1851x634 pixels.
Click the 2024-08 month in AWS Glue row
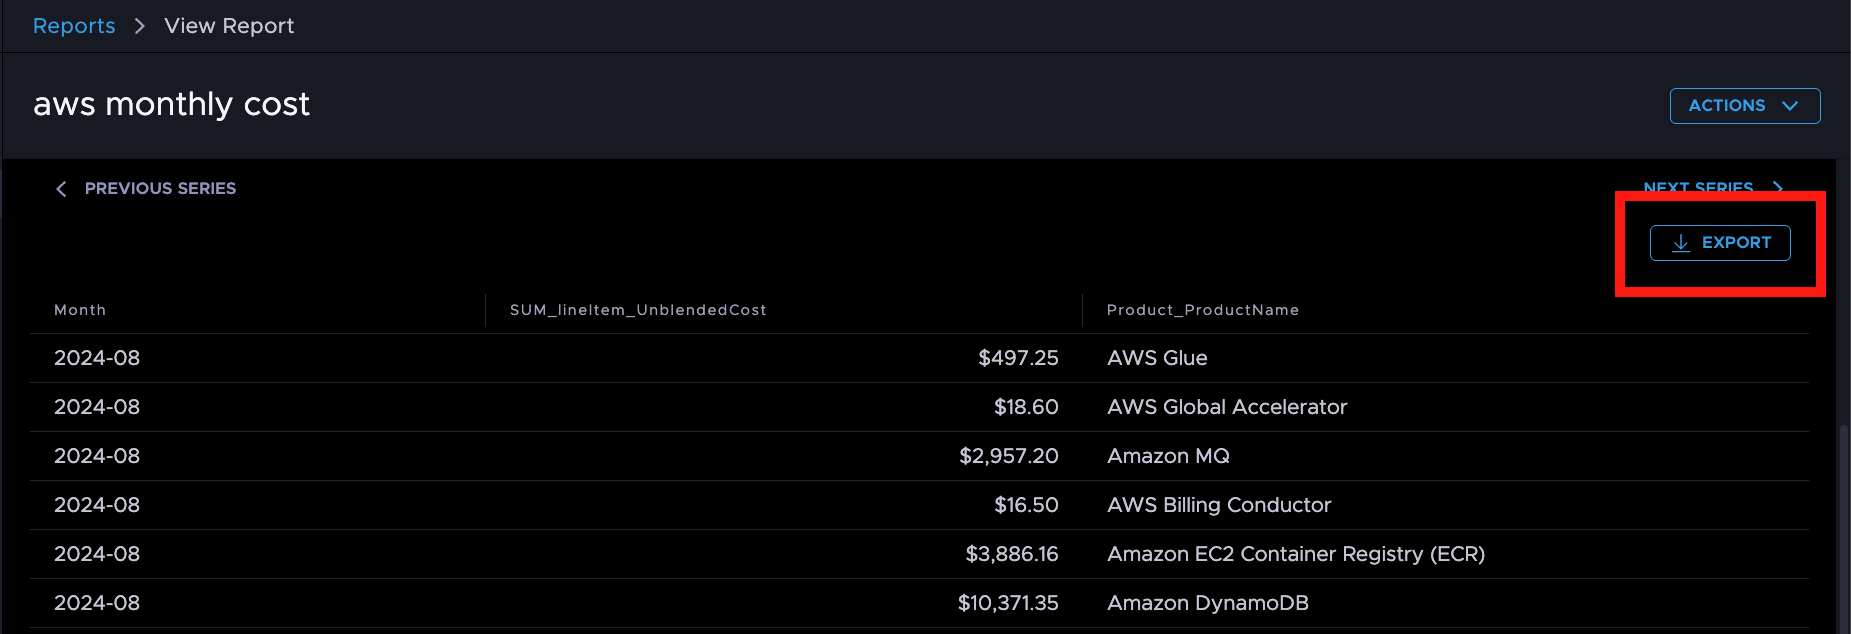point(97,358)
